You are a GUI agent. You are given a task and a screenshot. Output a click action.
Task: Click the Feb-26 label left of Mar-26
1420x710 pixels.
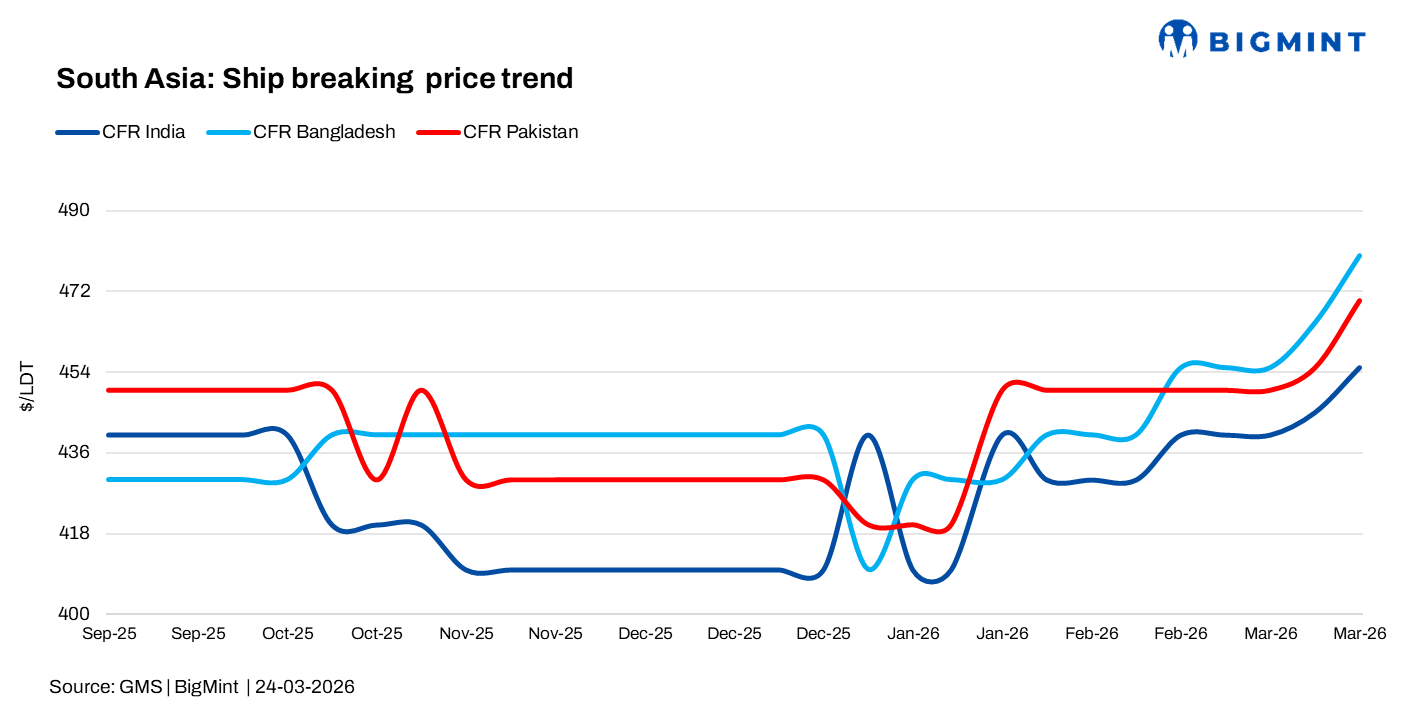click(1180, 634)
